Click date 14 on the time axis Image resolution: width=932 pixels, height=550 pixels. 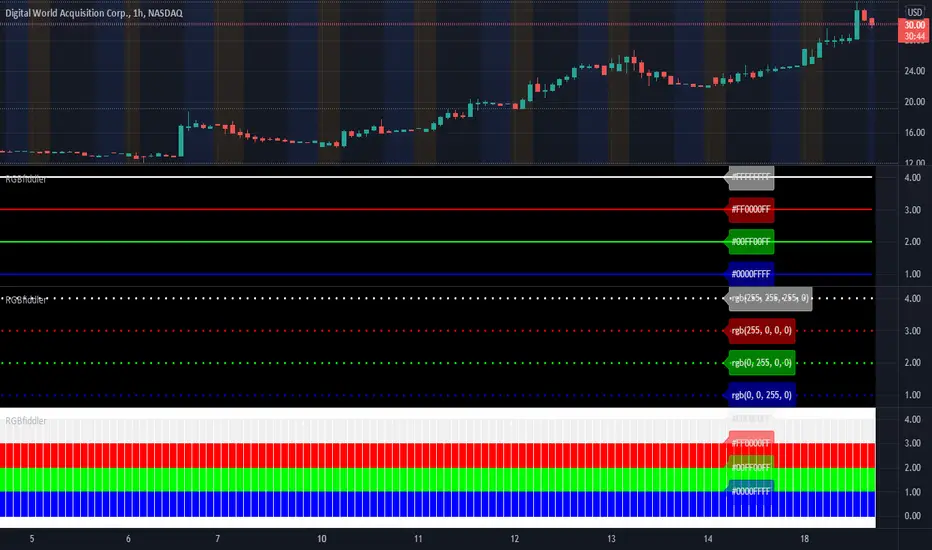coord(708,539)
